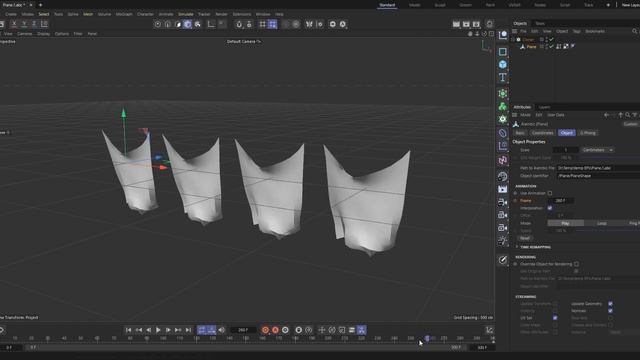The image size is (640, 360).
Task: Toggle timeline sound speaker icon
Action: (x=222, y=330)
